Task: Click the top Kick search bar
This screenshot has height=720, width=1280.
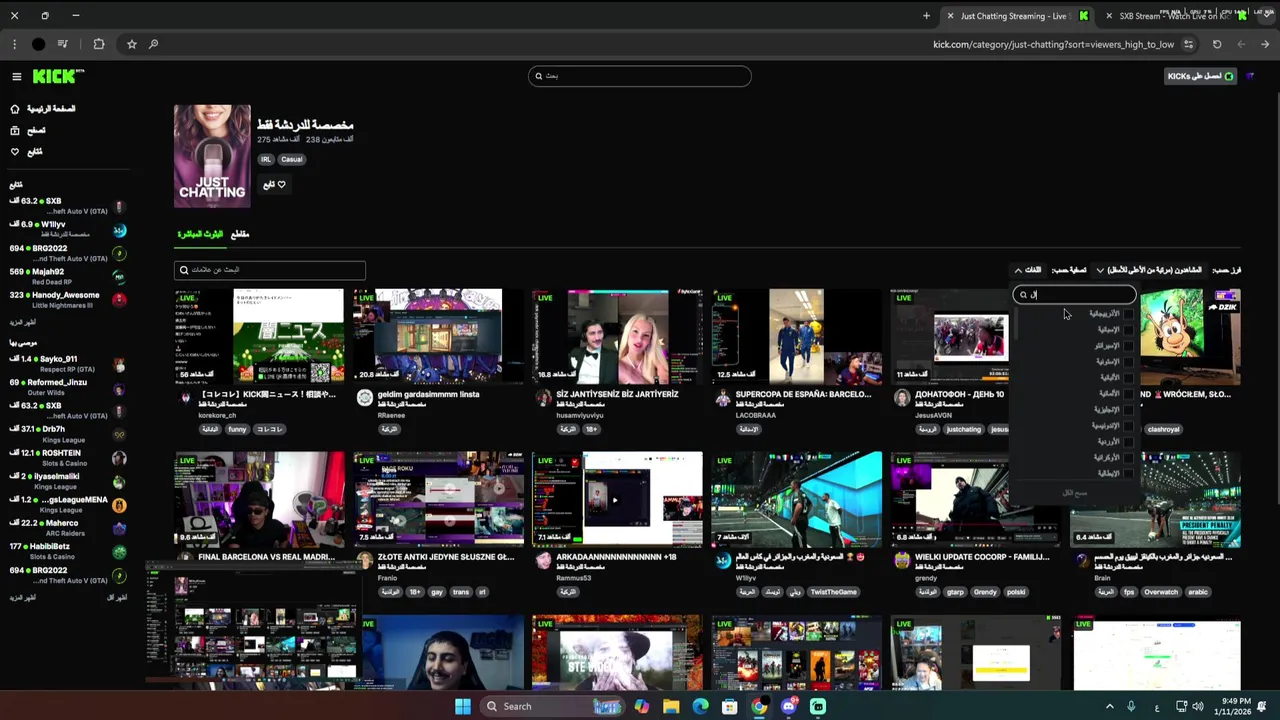Action: pos(640,76)
